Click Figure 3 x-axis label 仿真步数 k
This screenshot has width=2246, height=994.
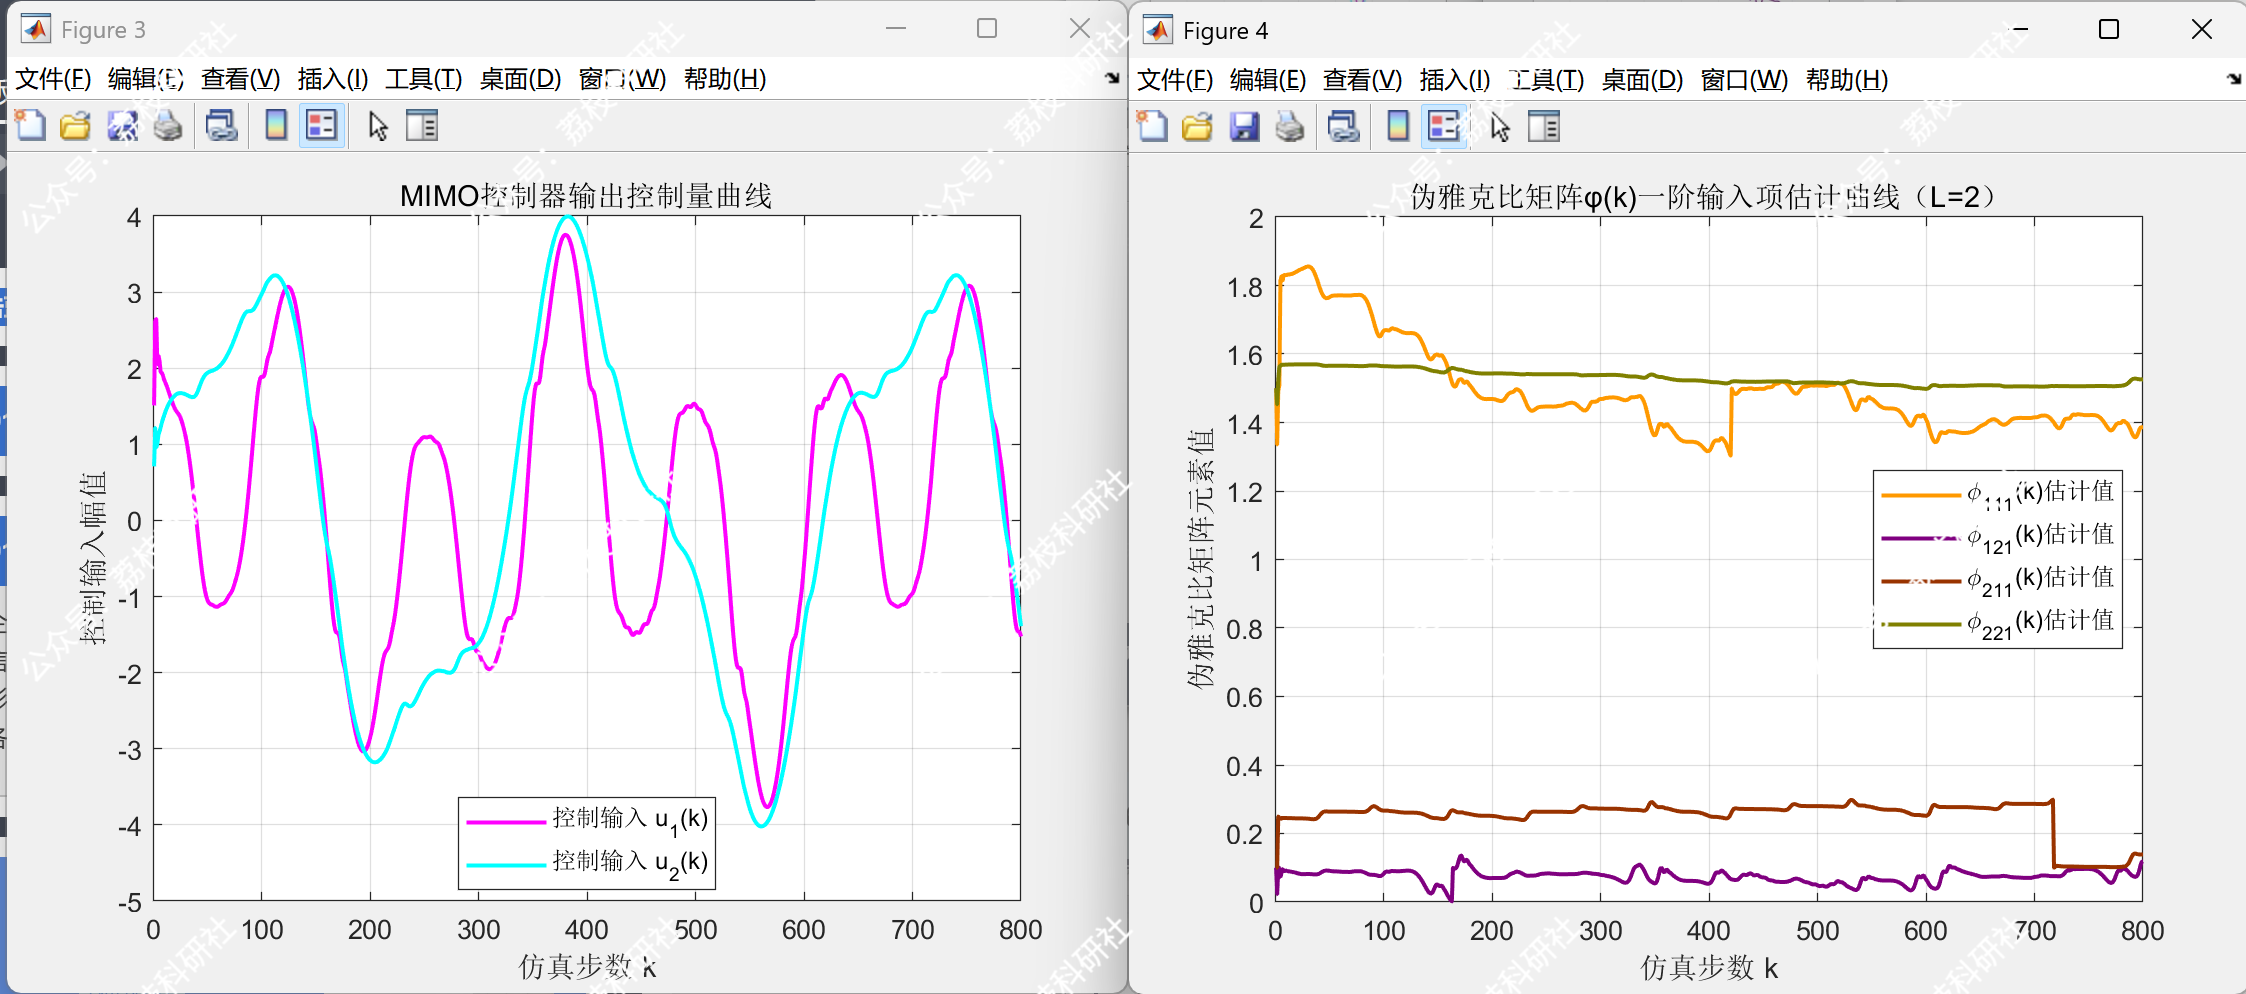(x=587, y=967)
